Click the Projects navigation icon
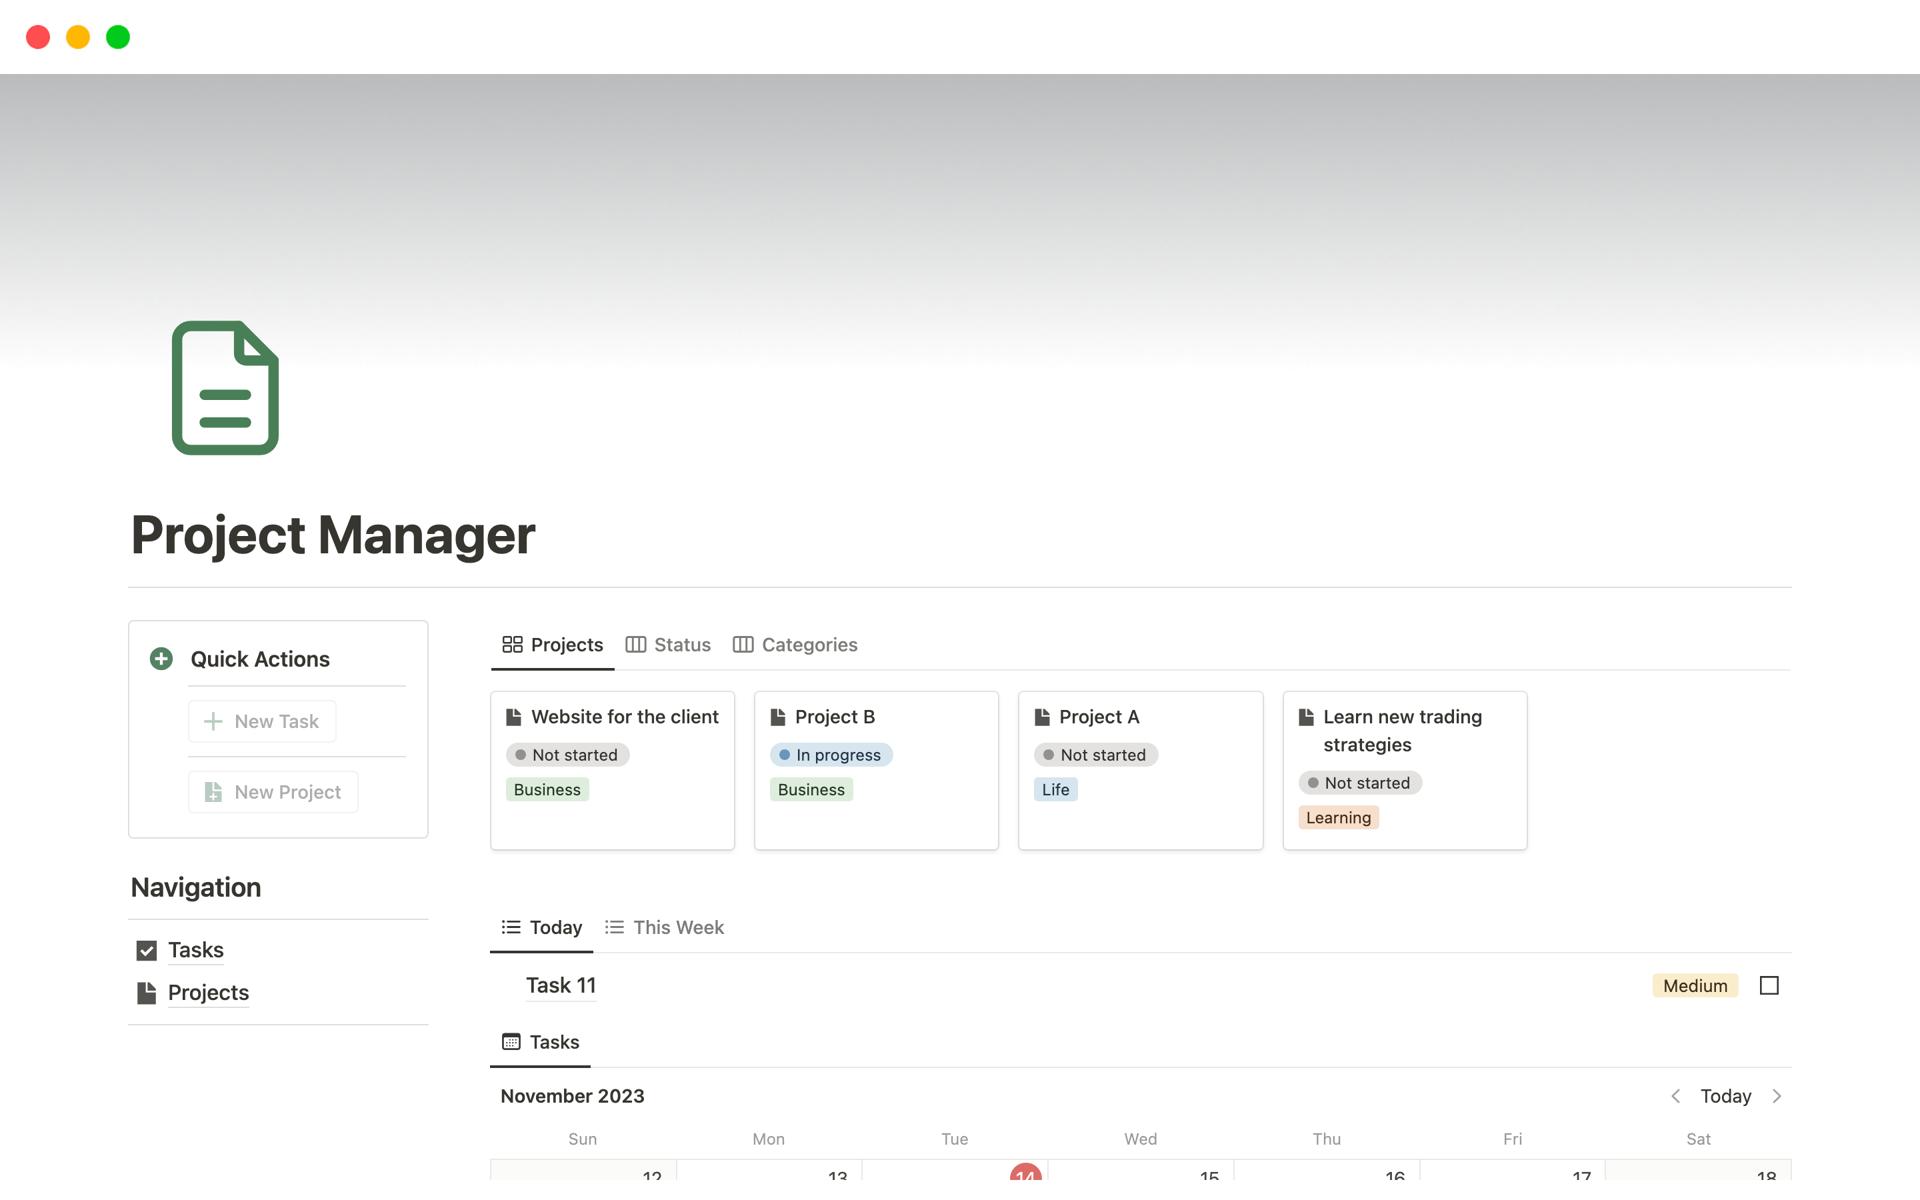Screen dimensions: 1920x1200 (147, 991)
